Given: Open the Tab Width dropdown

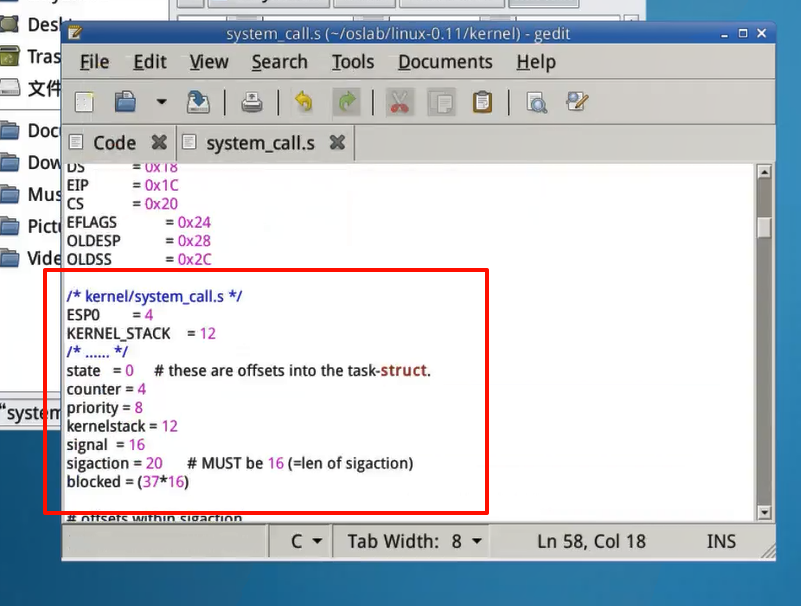Looking at the screenshot, I should click(x=415, y=542).
